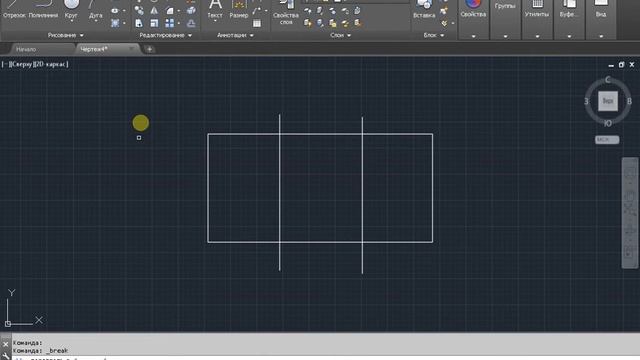Click the Stretch tool icon
This screenshot has width=640, height=360.
coord(139,23)
